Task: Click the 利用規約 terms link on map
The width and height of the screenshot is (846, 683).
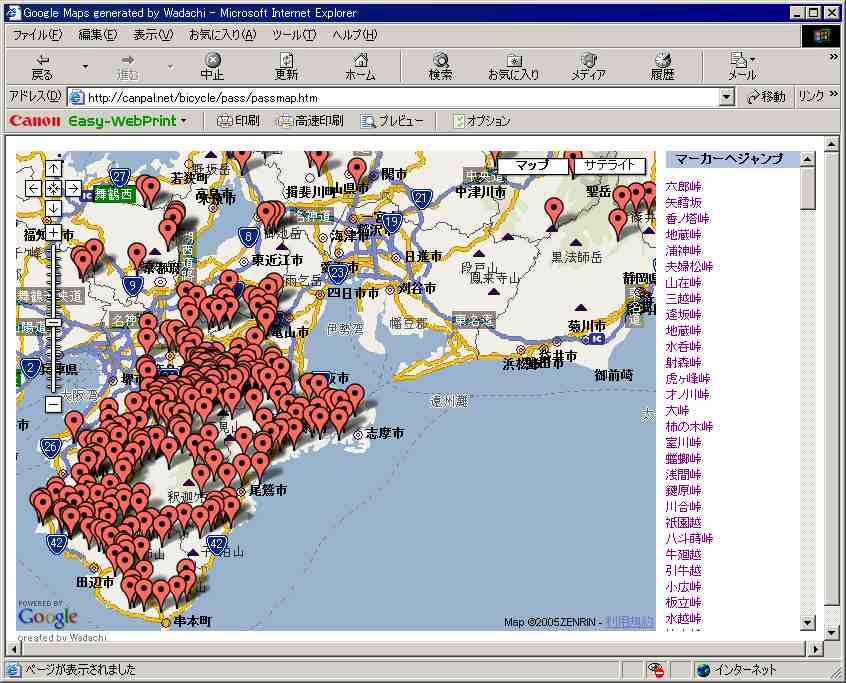Action: click(x=632, y=622)
